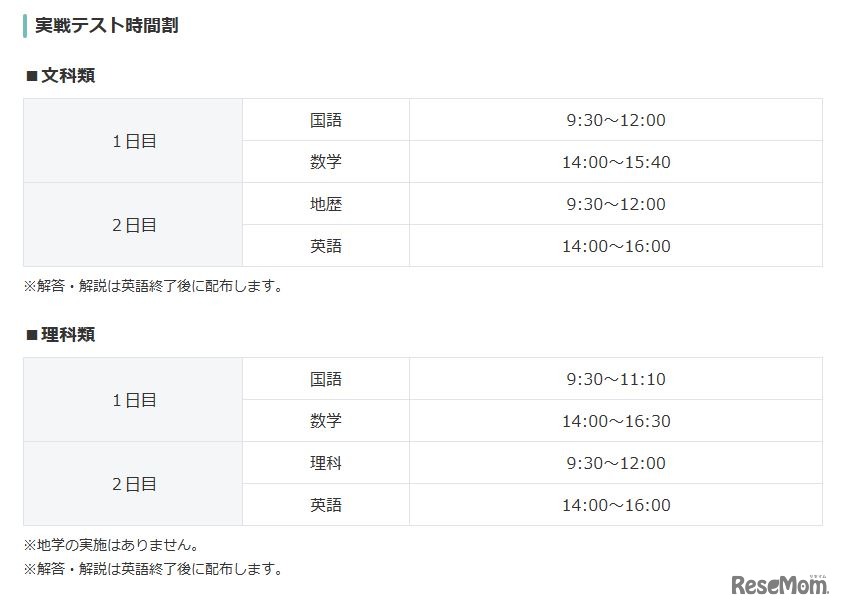Select the 2日目 cell in 文科類 table
842x608 pixels.
pyautogui.click(x=134, y=225)
